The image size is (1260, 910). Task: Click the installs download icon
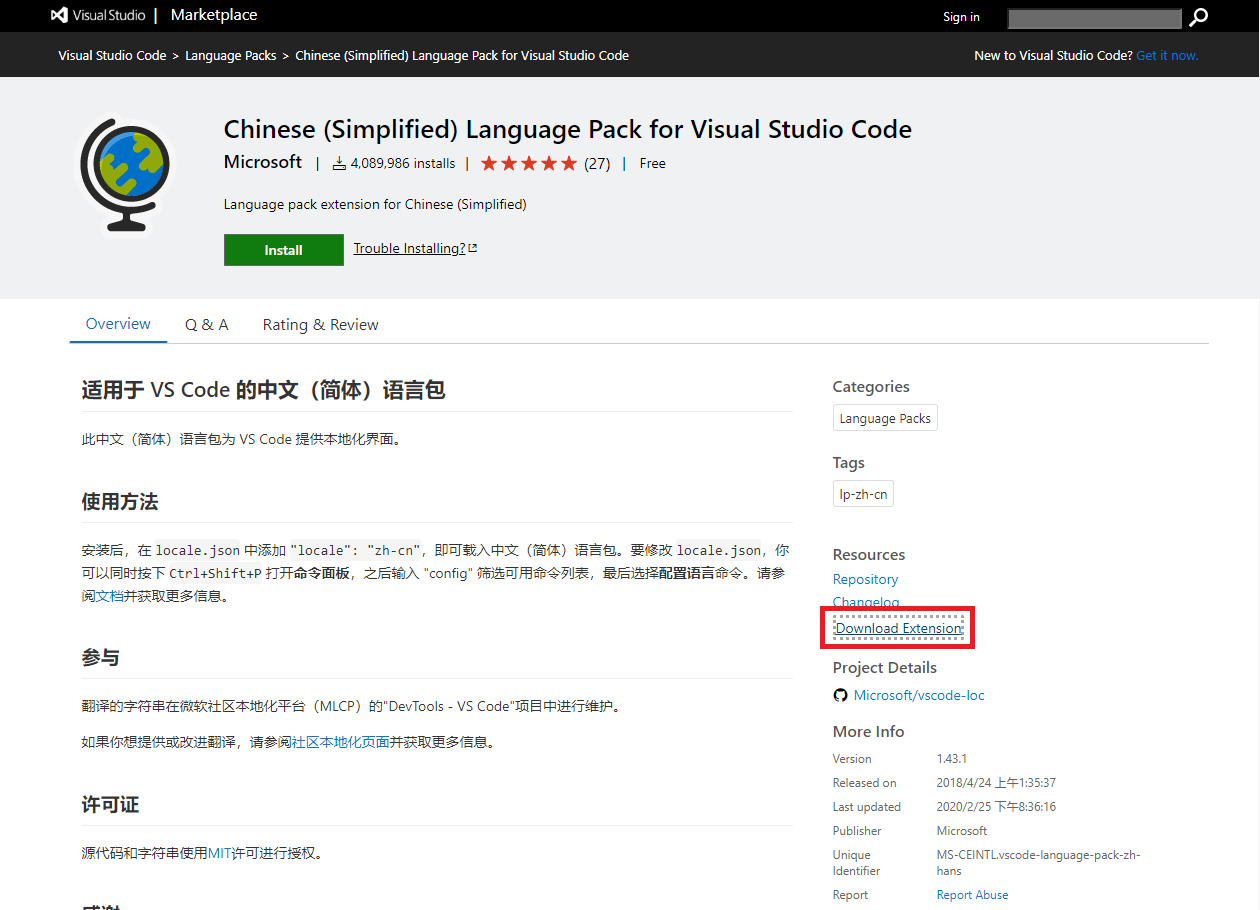click(339, 163)
